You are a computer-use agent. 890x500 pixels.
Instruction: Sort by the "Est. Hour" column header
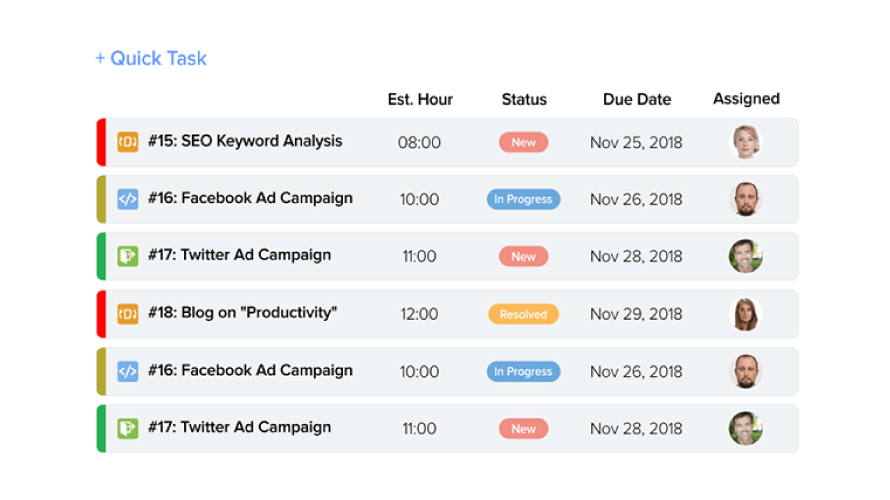point(420,99)
